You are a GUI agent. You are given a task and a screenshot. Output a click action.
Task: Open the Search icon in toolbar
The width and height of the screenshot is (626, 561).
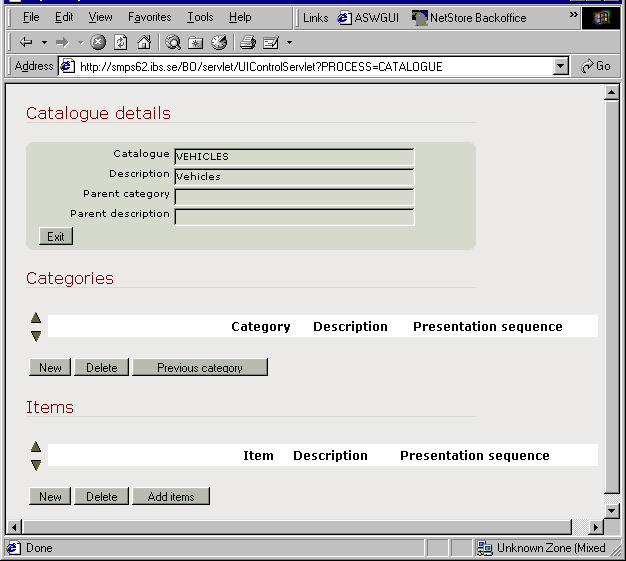tap(173, 42)
